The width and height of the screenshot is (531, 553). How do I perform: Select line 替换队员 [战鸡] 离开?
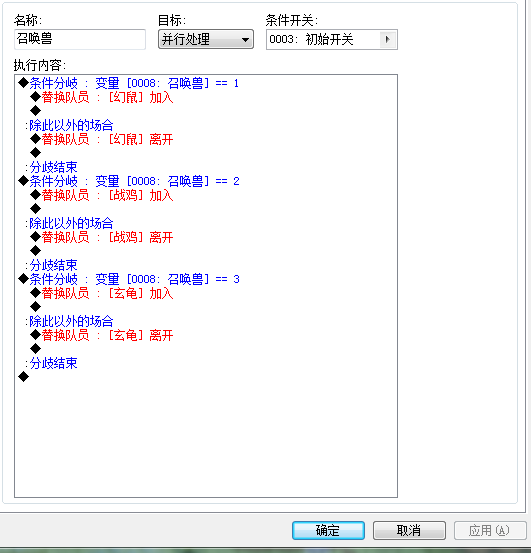point(102,237)
